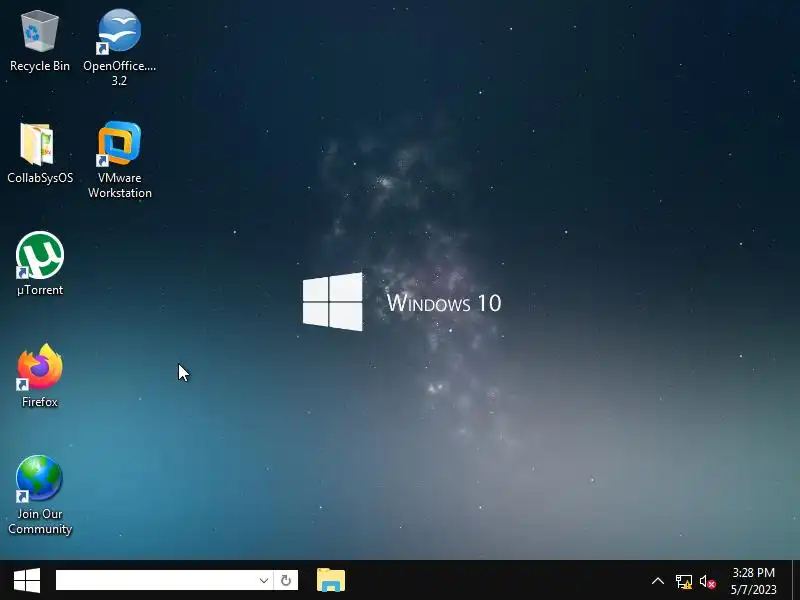Click the Show desktop strip at taskbar end
Image resolution: width=800 pixels, height=600 pixels.
795,581
